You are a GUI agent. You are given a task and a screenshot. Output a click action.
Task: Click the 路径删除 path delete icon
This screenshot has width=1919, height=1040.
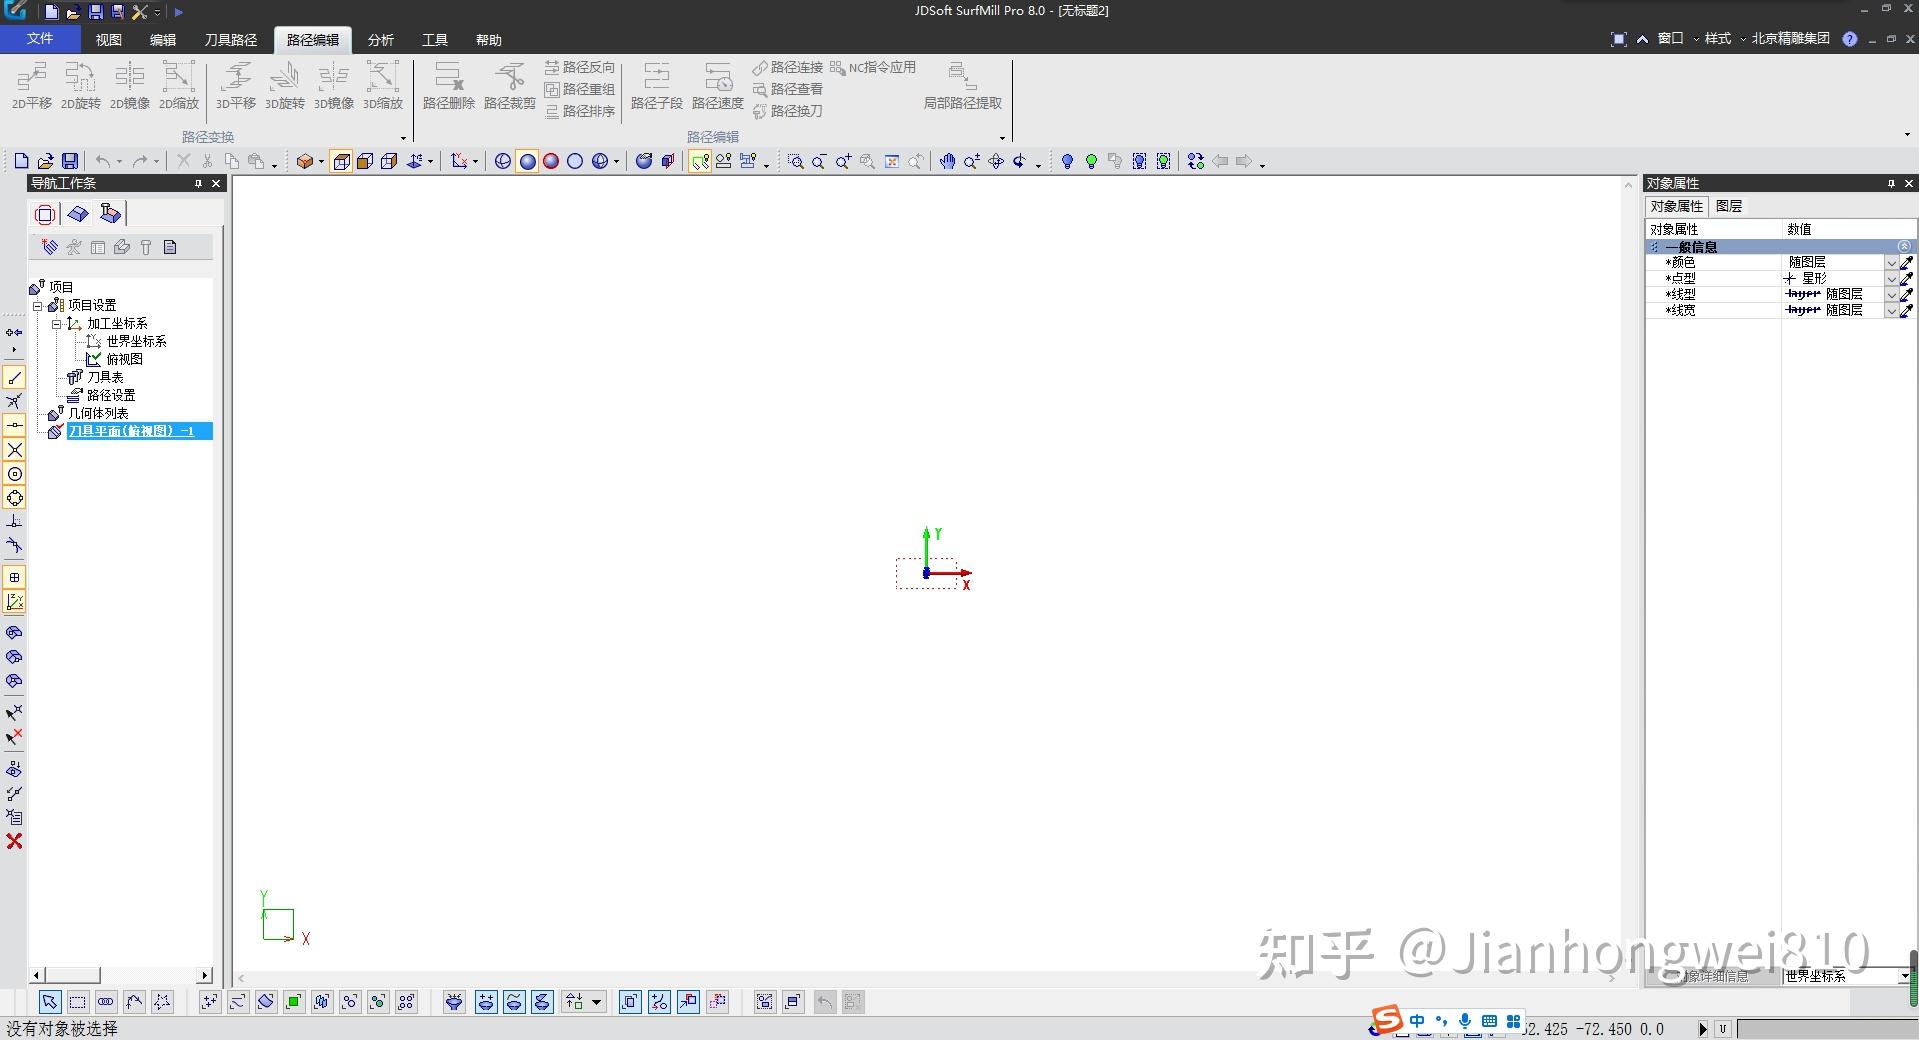click(449, 85)
